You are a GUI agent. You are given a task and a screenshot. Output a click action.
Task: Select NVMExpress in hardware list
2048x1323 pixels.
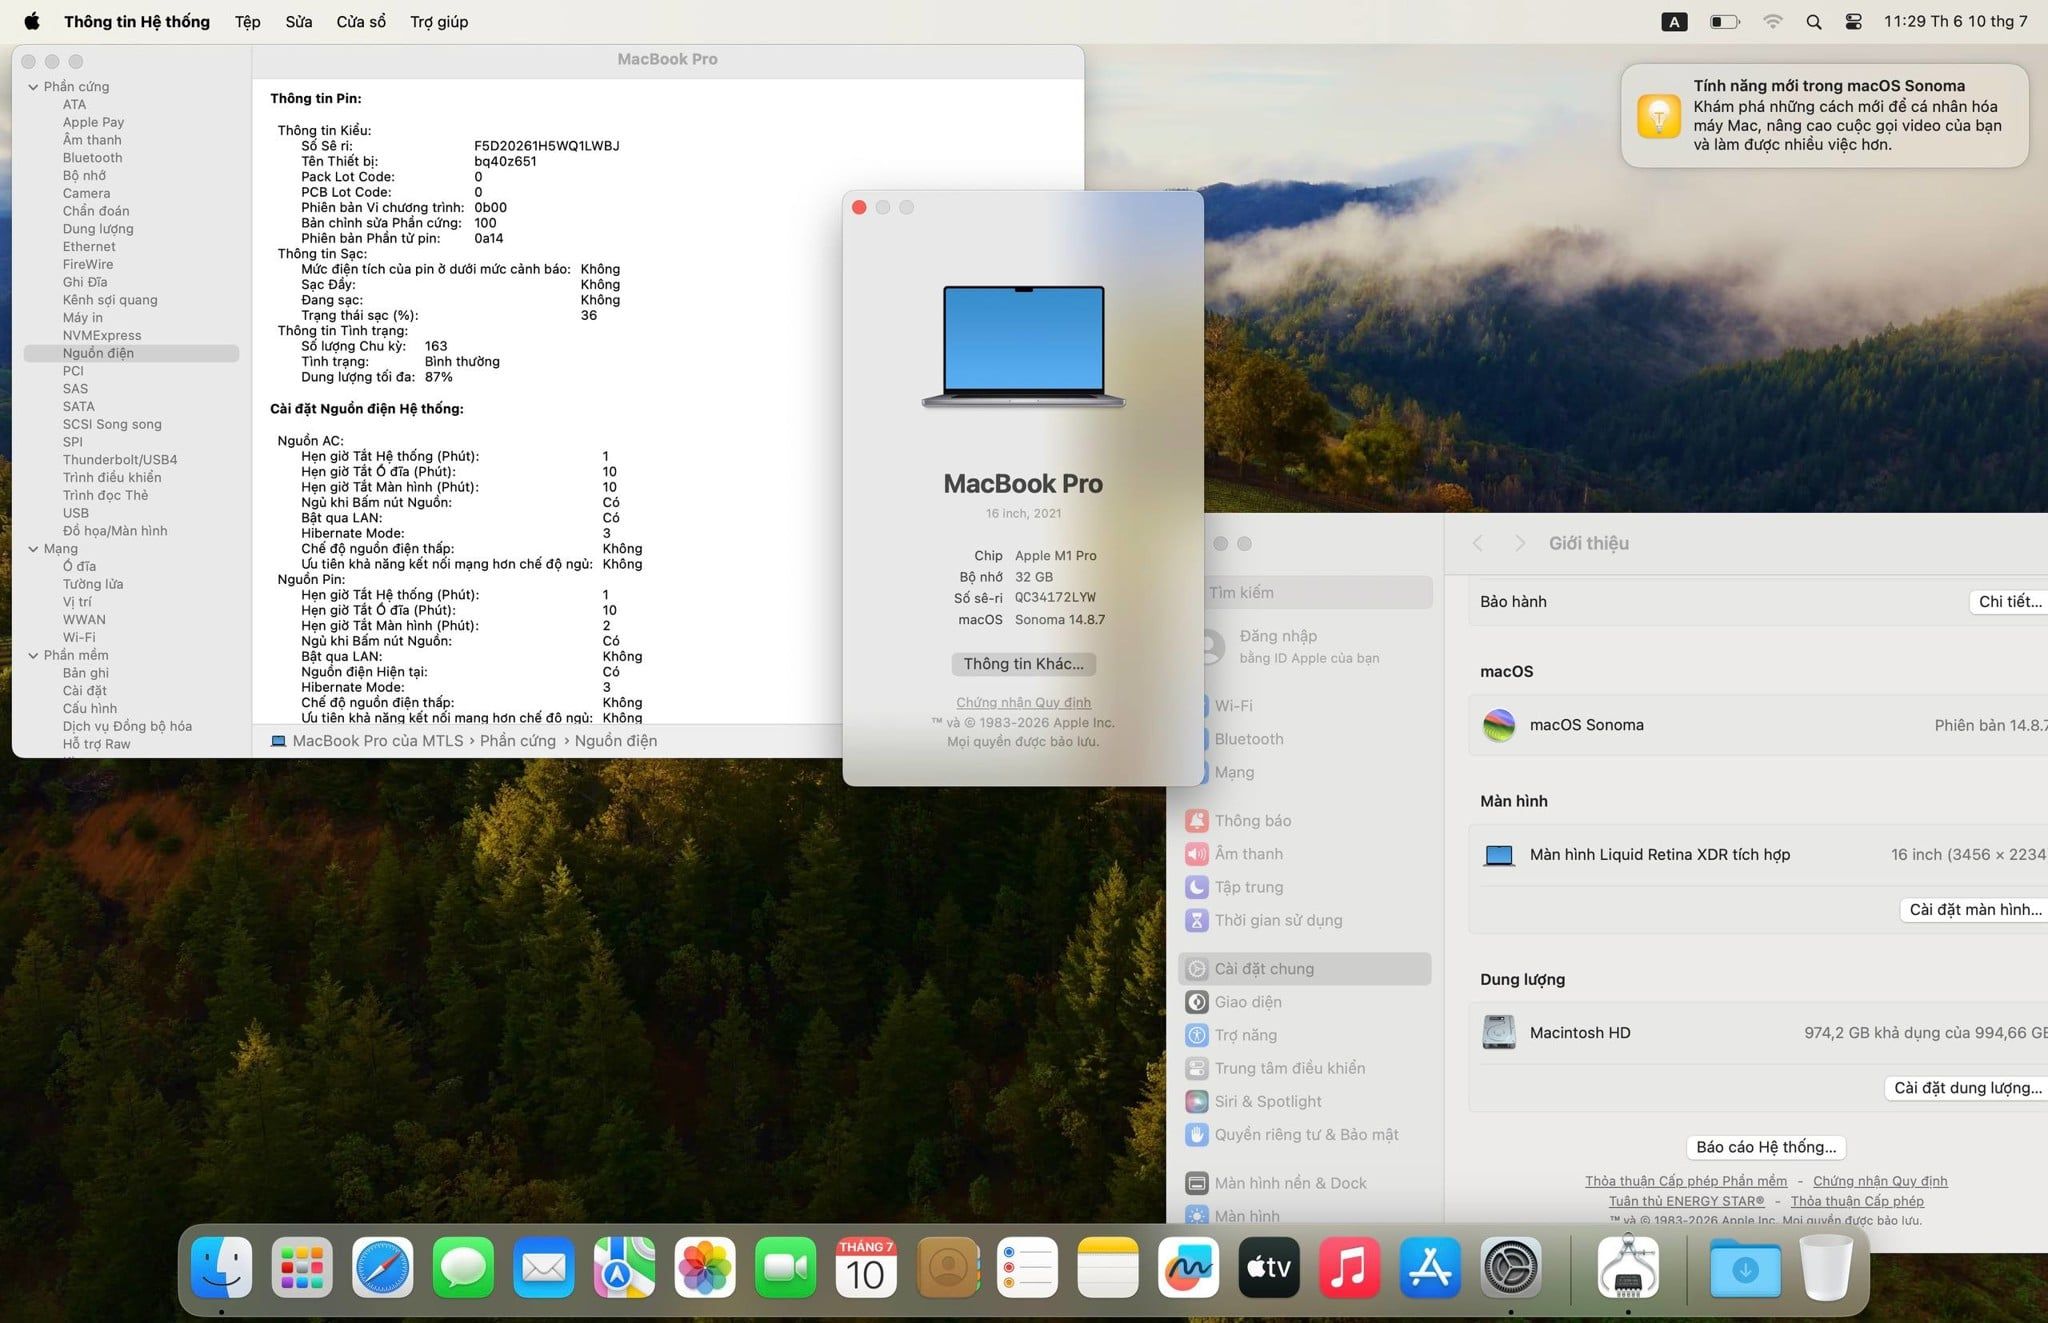point(102,336)
